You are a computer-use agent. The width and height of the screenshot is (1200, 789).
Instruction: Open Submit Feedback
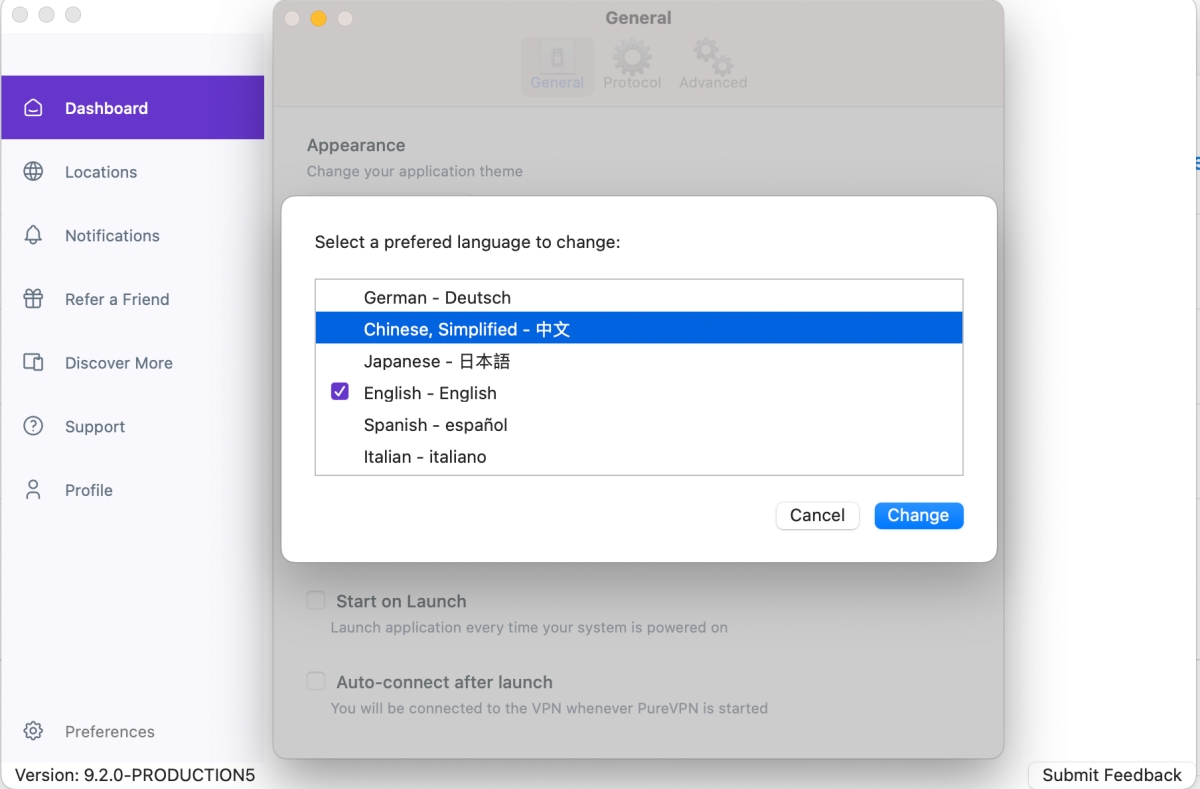(x=1112, y=775)
